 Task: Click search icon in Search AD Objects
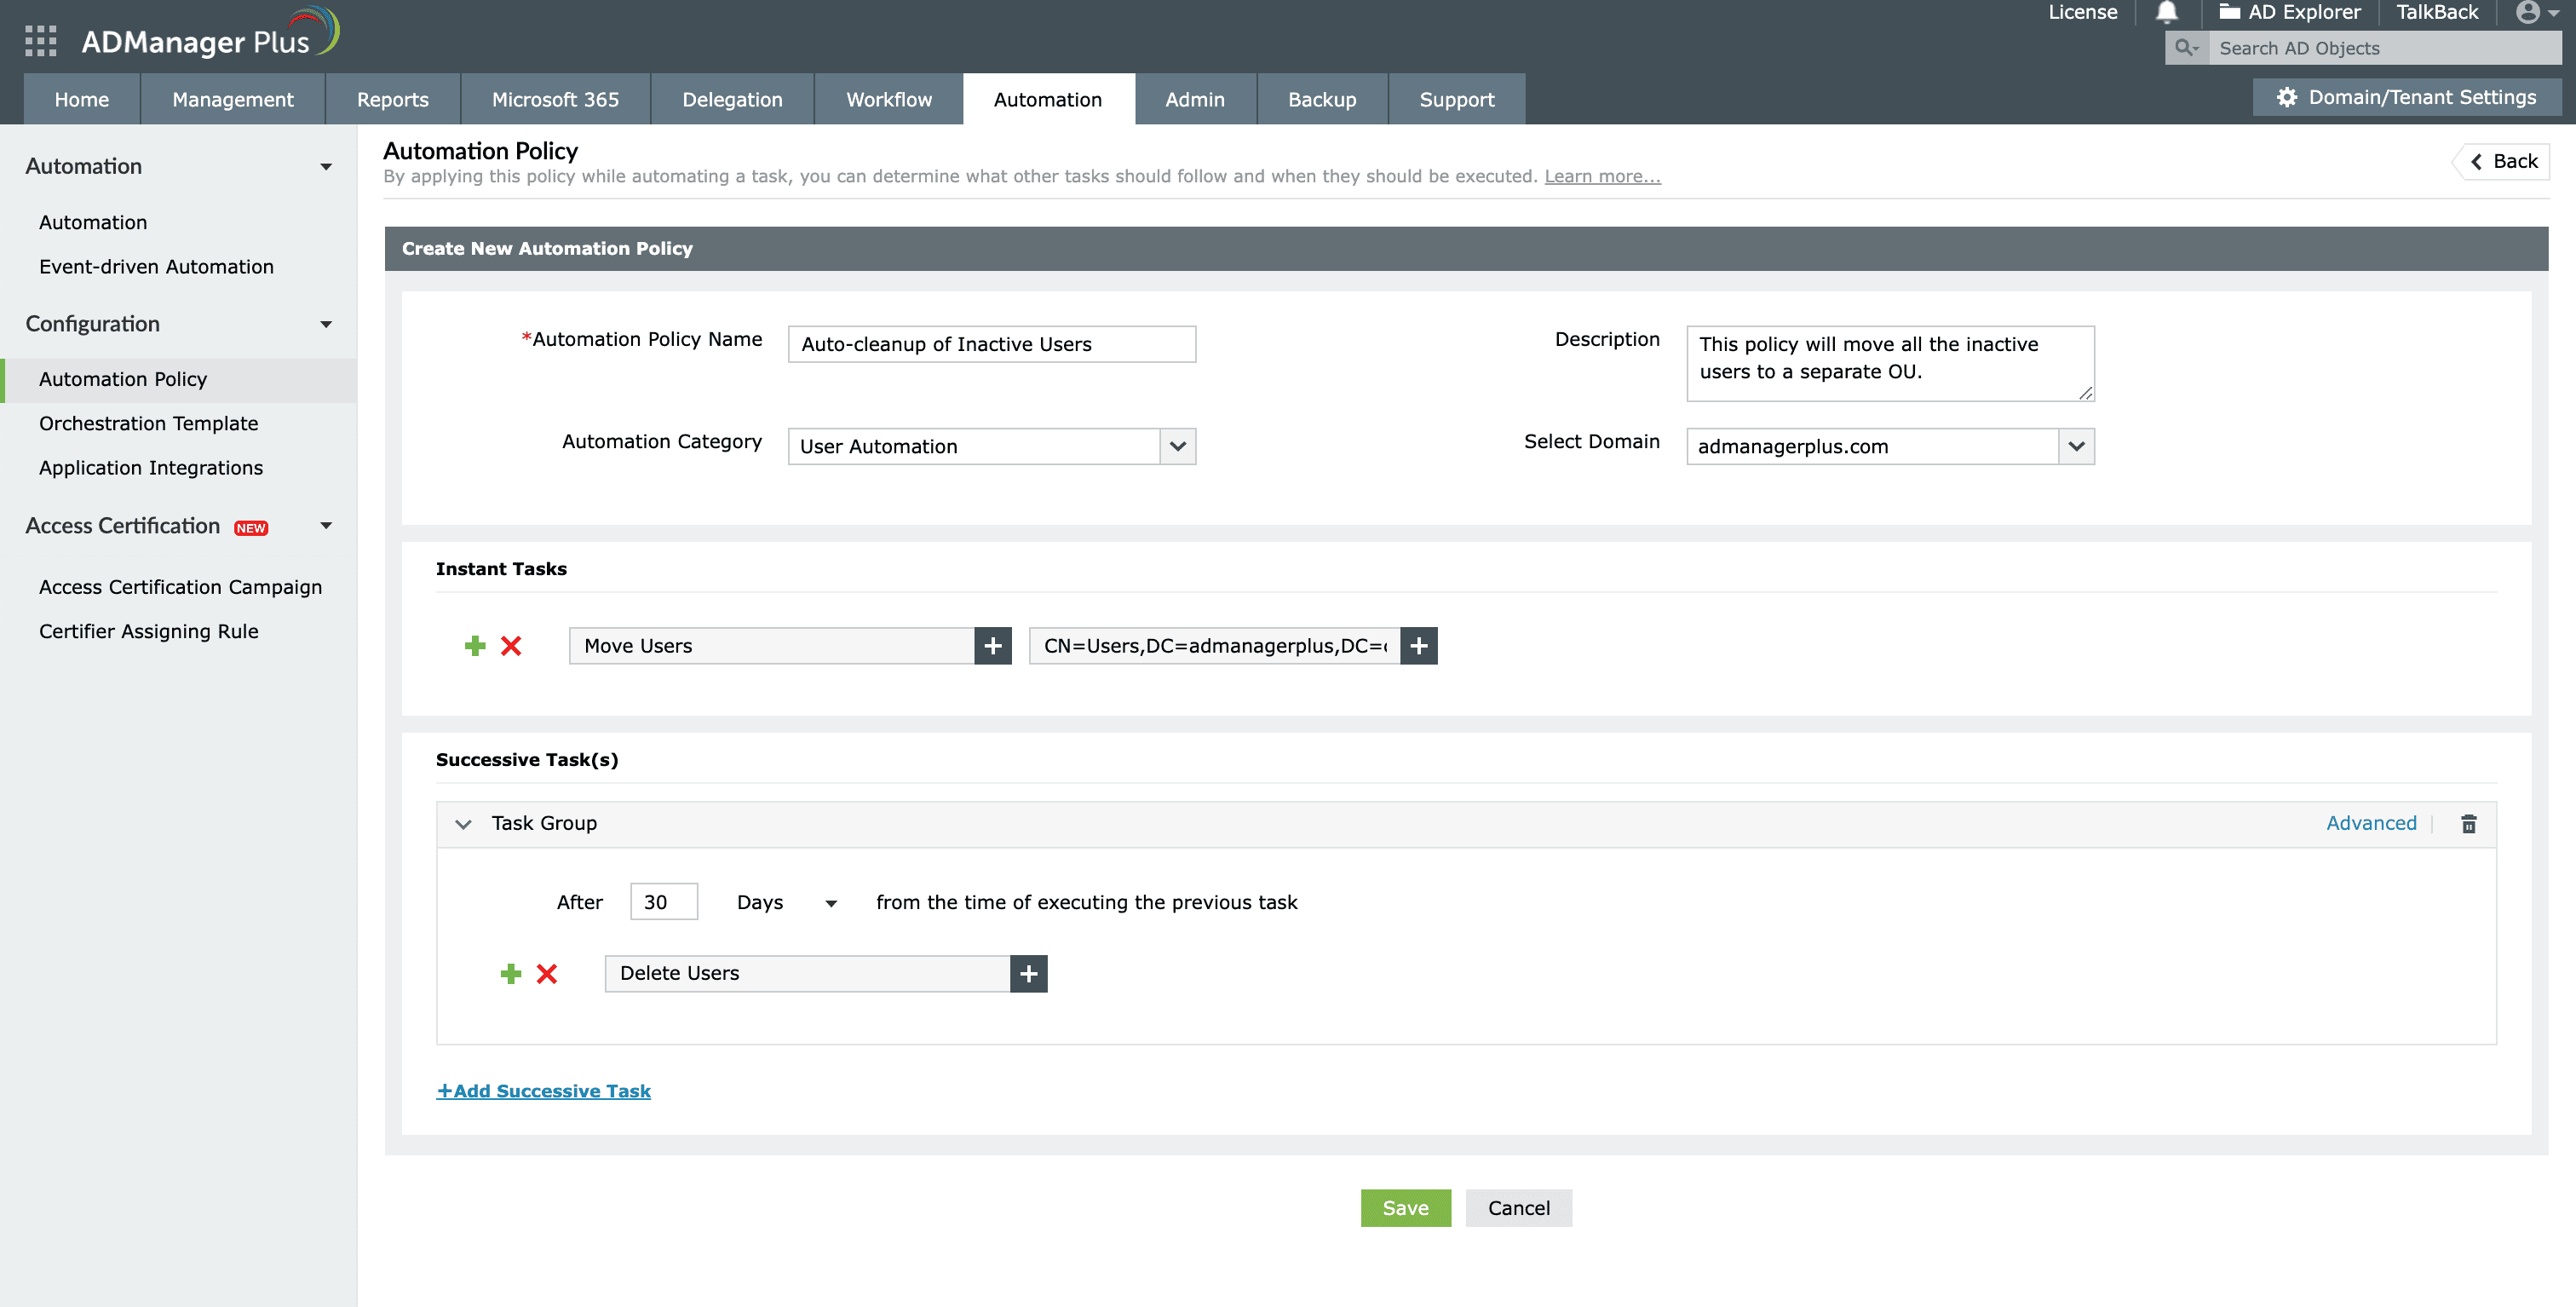(x=2186, y=48)
